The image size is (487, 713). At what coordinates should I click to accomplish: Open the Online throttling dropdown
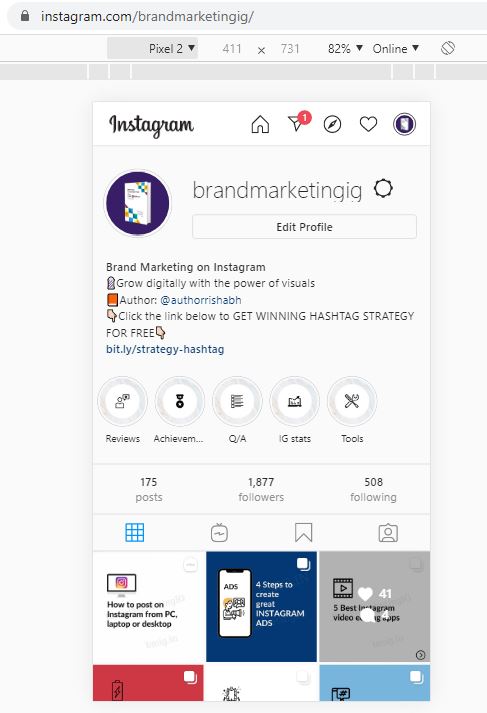pyautogui.click(x=396, y=49)
